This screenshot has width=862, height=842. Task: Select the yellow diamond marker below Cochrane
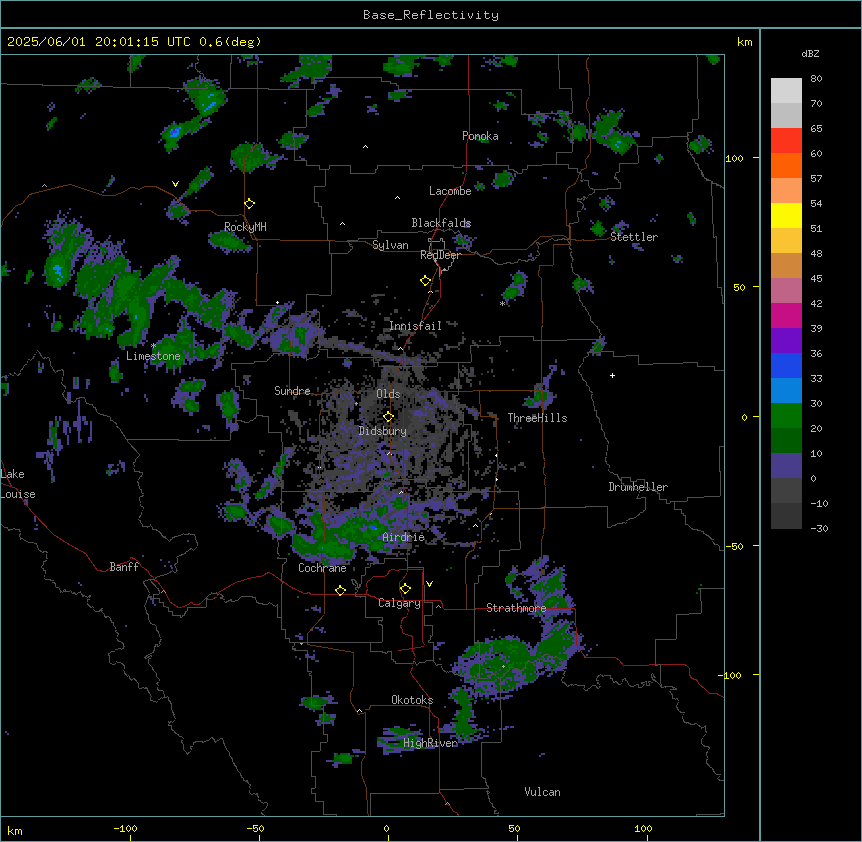pyautogui.click(x=340, y=590)
